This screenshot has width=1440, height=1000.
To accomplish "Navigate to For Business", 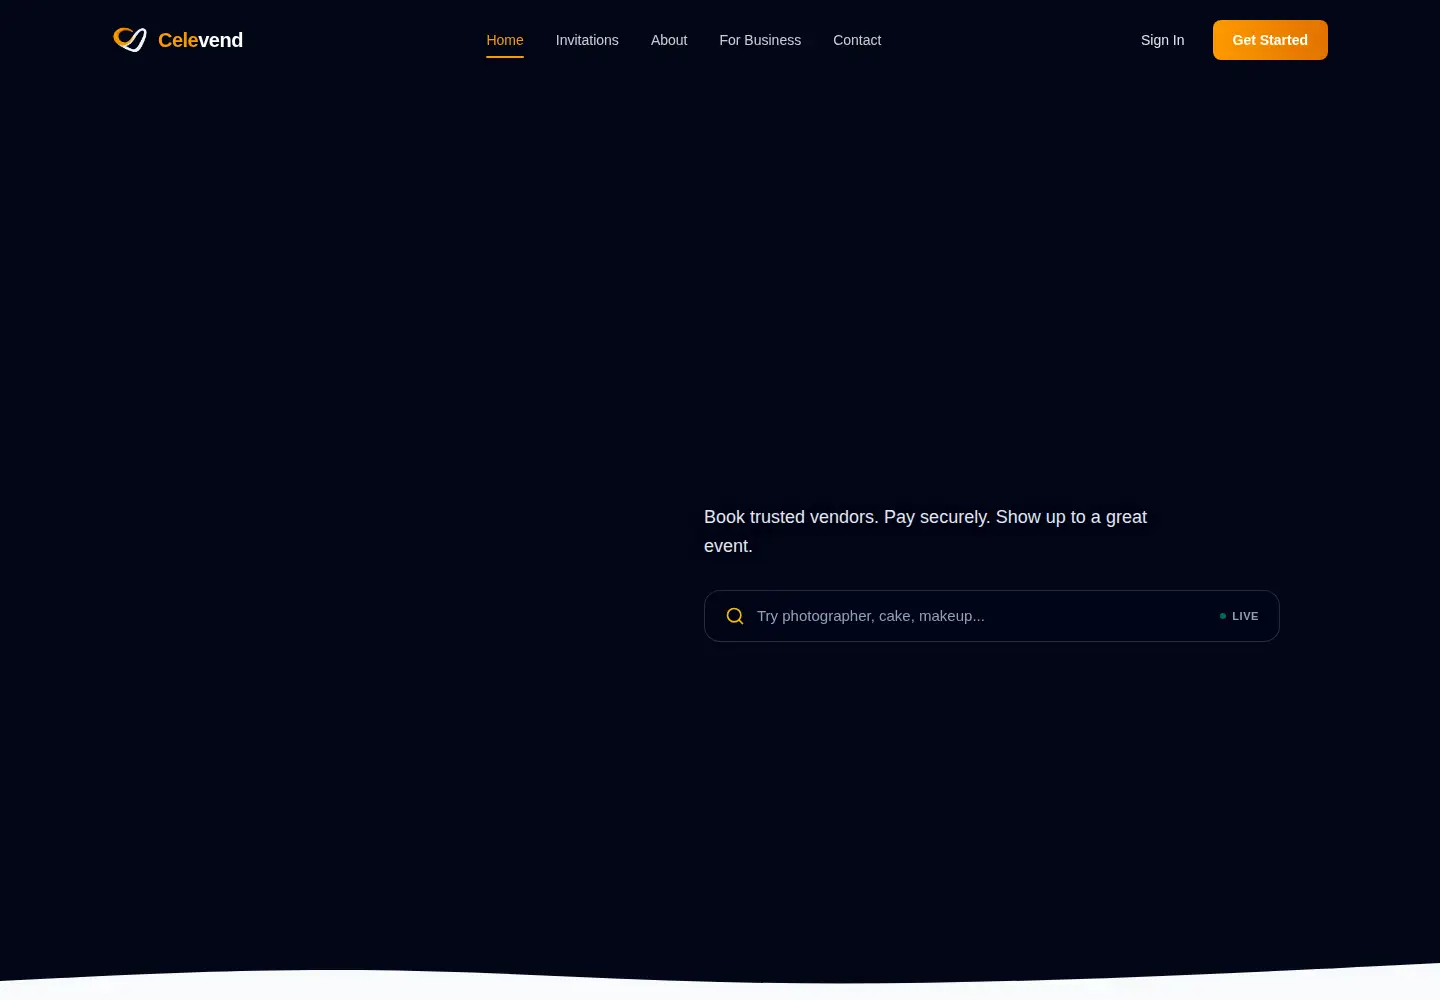I will tap(760, 40).
